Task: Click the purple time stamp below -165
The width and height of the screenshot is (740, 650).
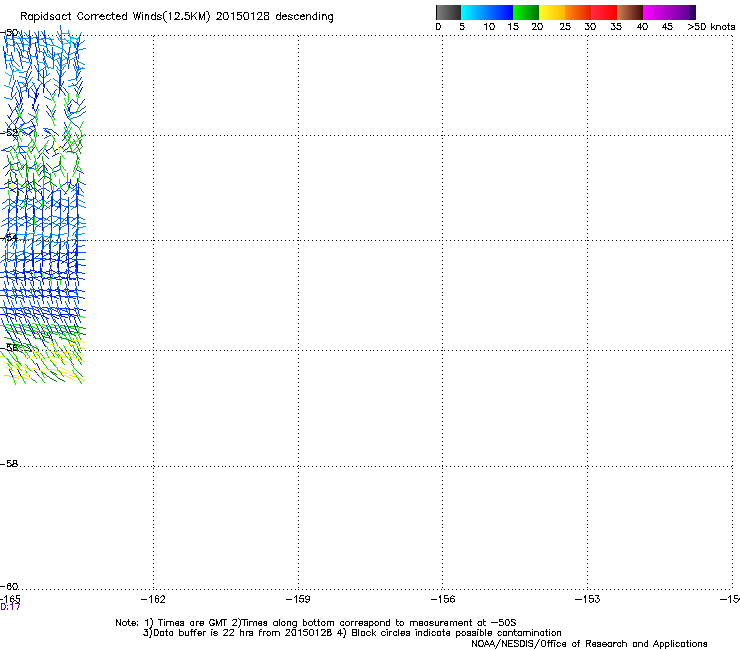Action: (10, 607)
